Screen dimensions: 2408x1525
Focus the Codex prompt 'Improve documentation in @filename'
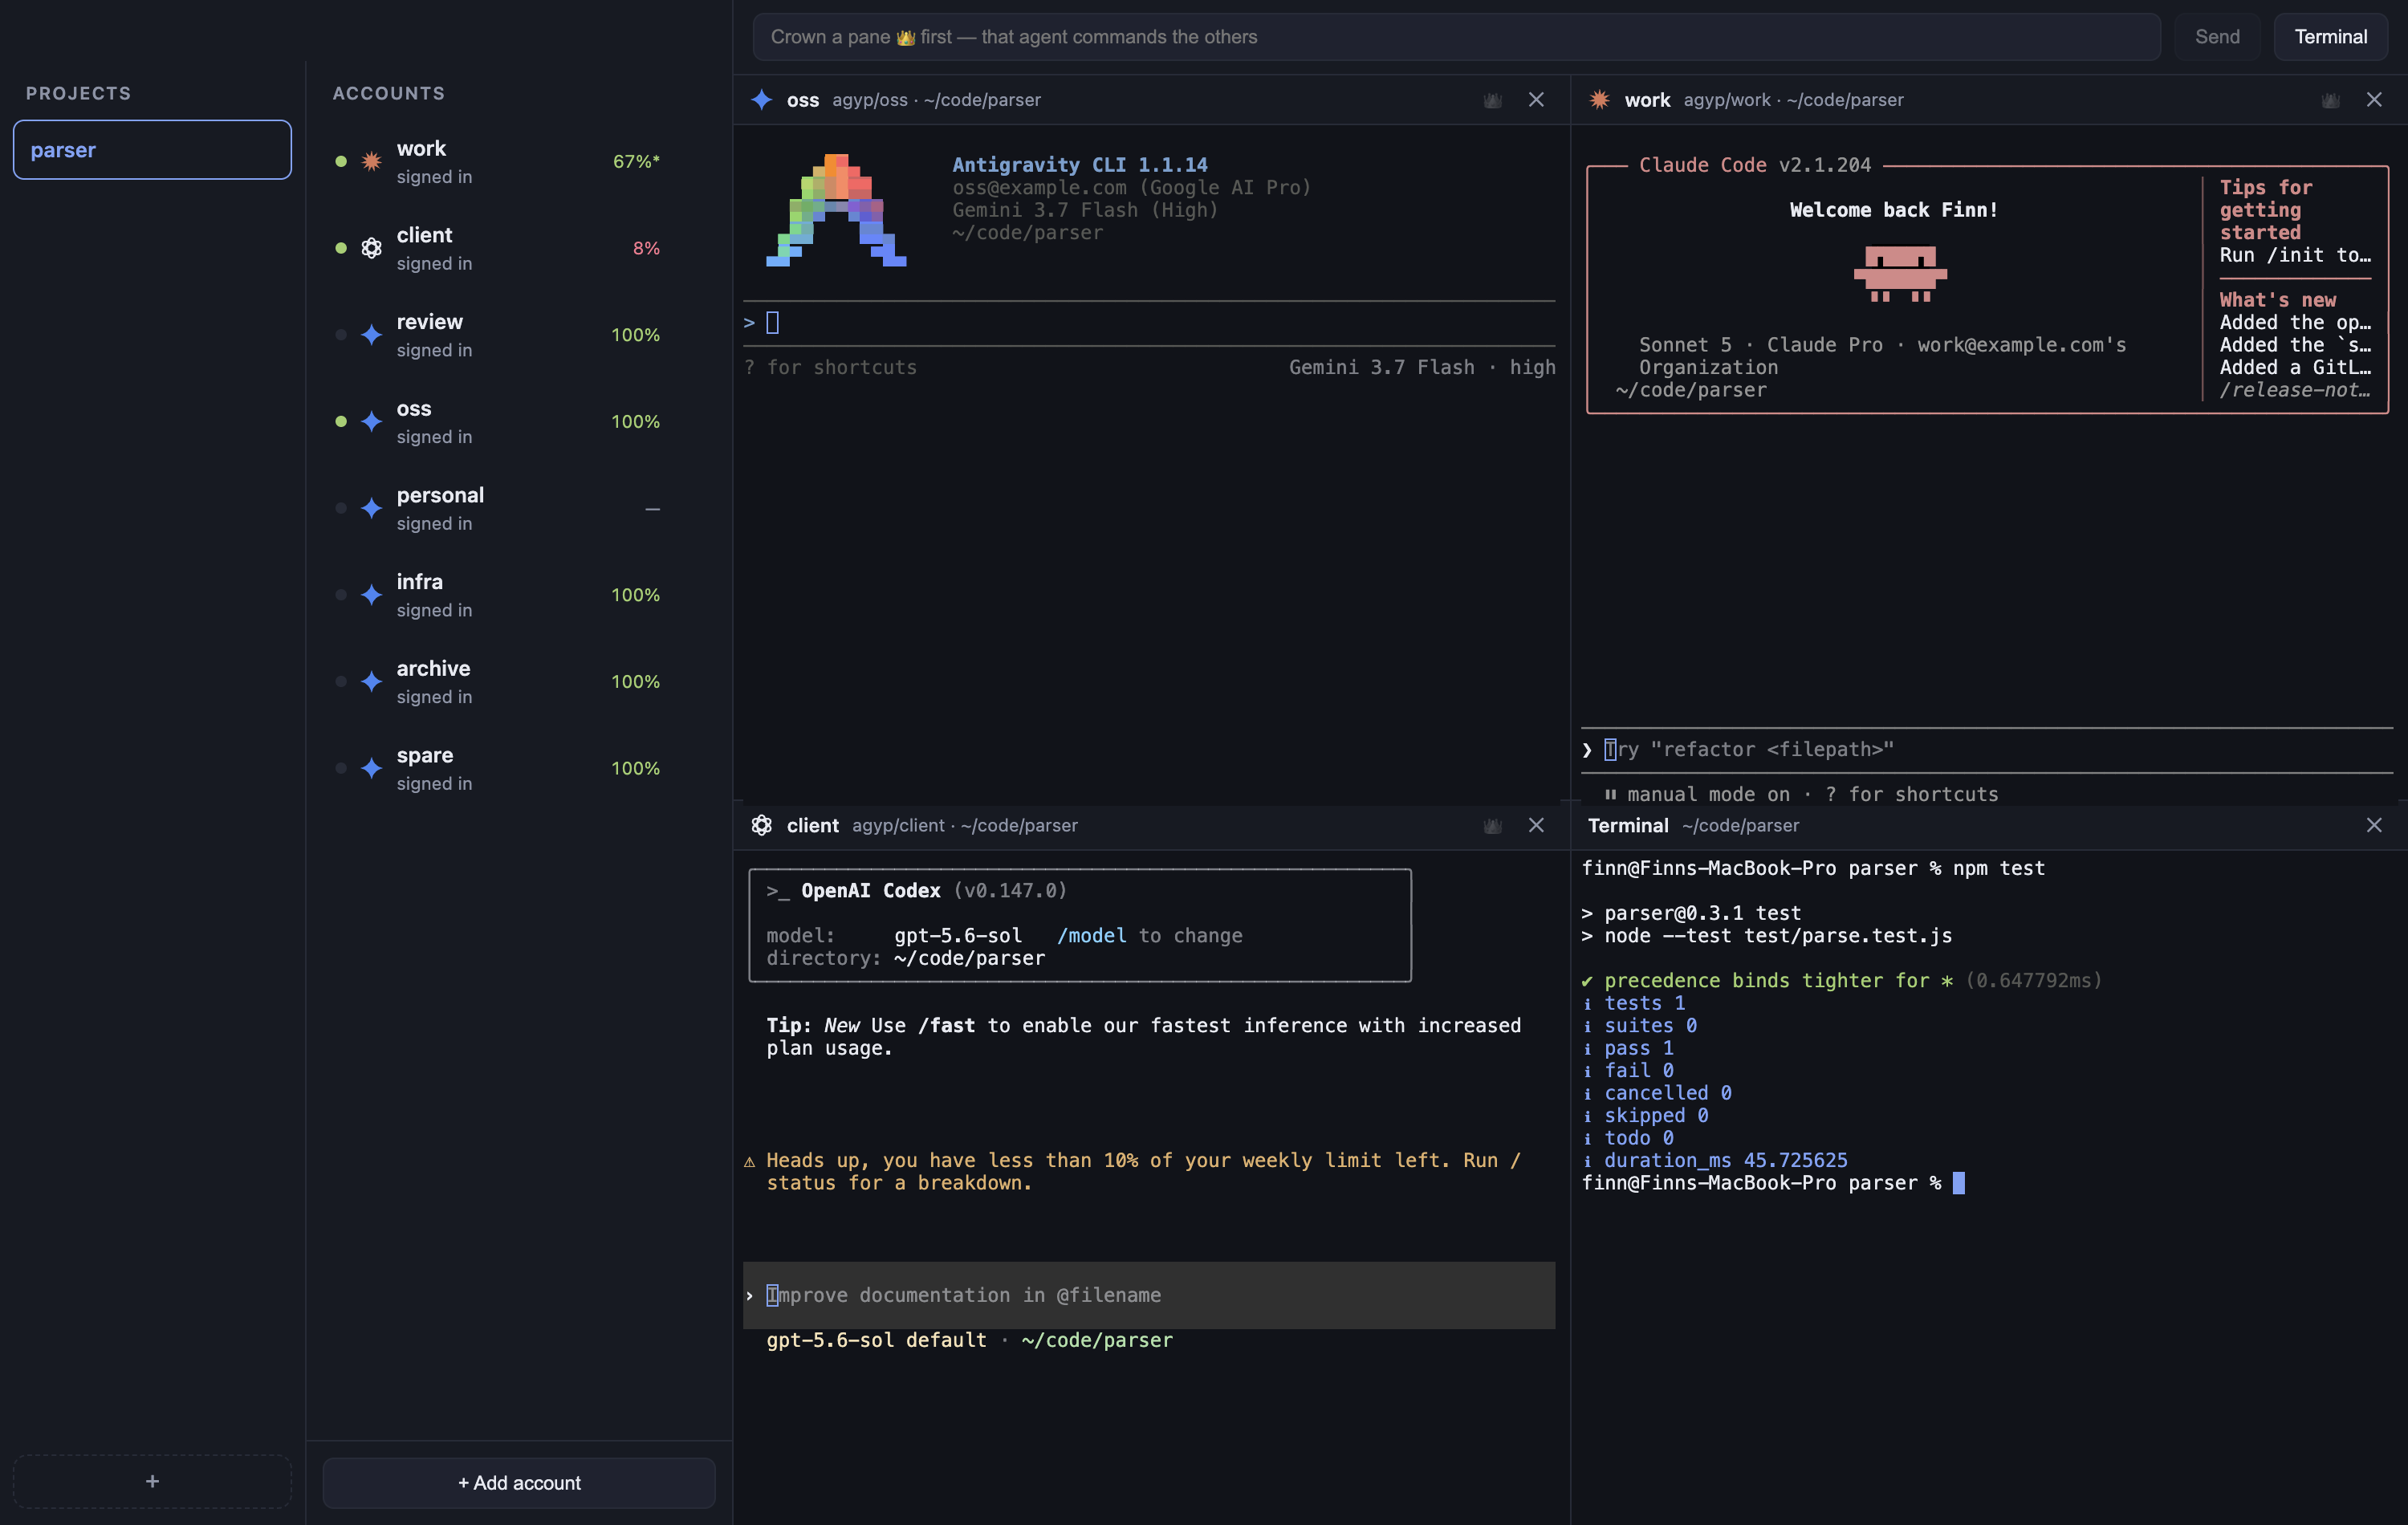[1149, 1295]
